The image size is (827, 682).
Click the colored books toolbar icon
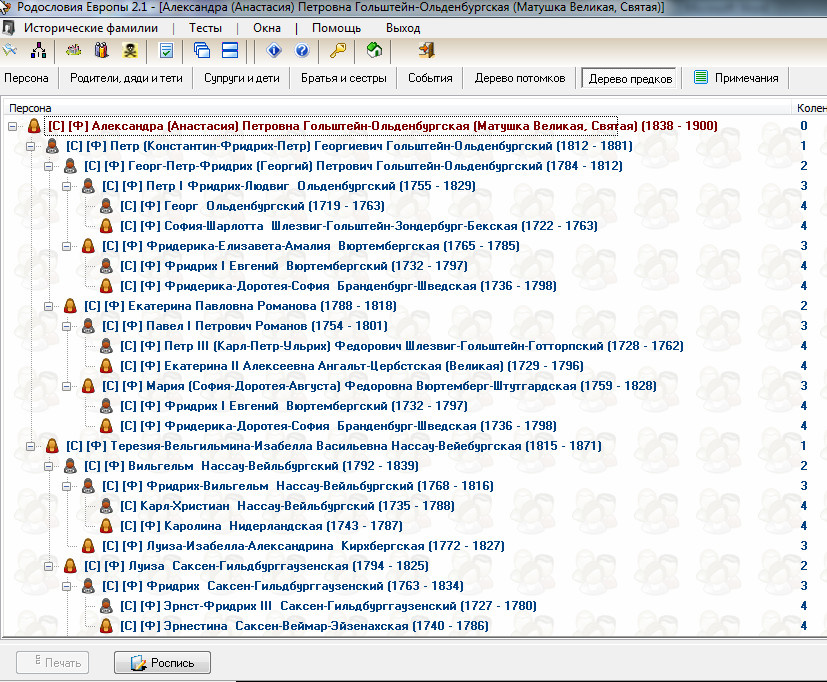(101, 51)
